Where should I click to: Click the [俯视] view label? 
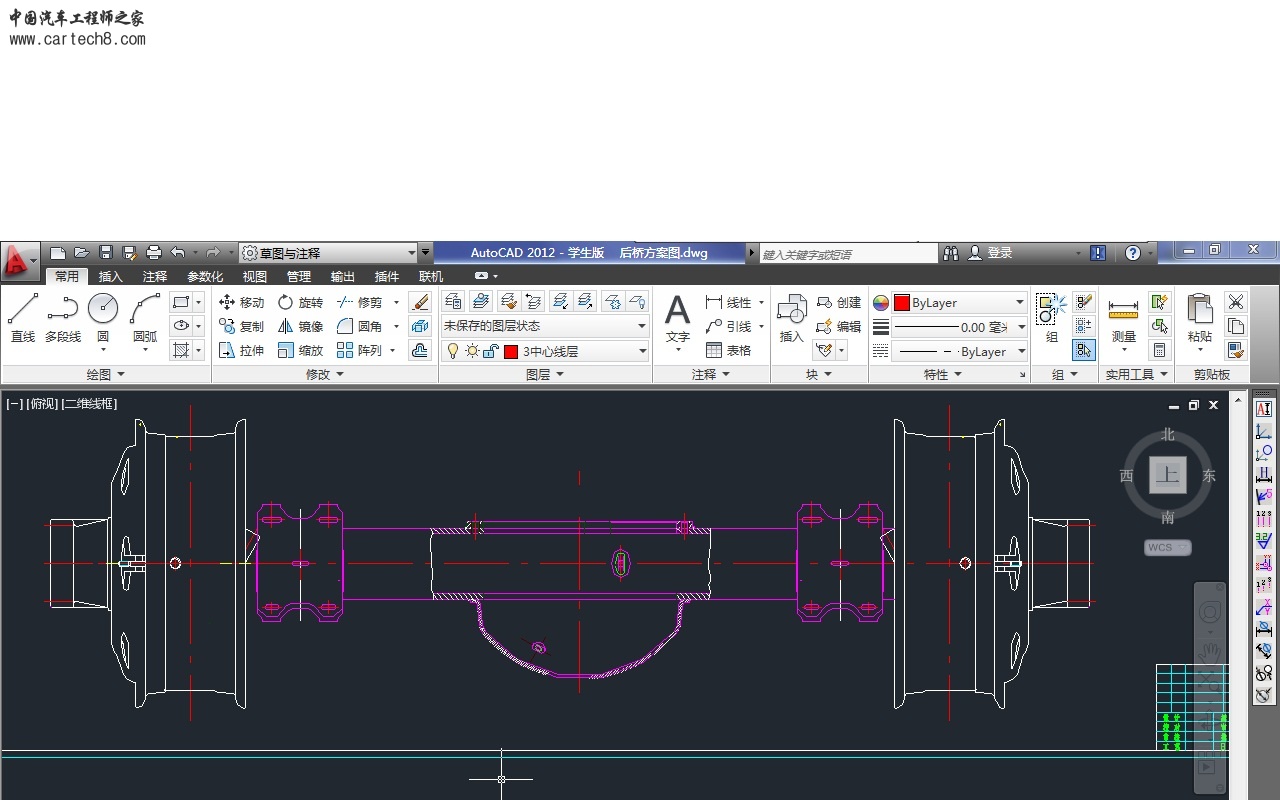(x=43, y=404)
